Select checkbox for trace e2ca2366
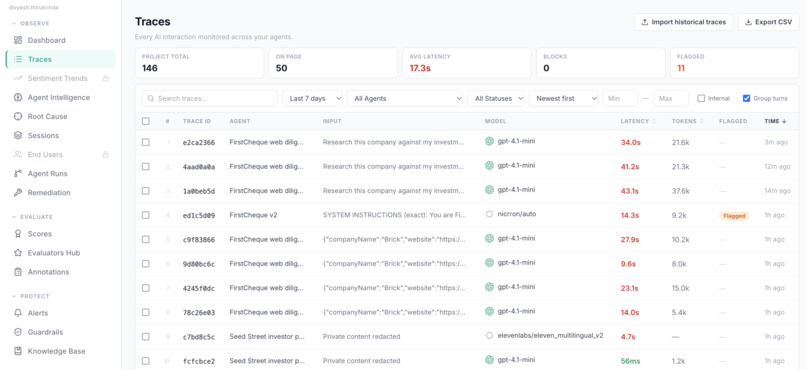 pos(146,142)
